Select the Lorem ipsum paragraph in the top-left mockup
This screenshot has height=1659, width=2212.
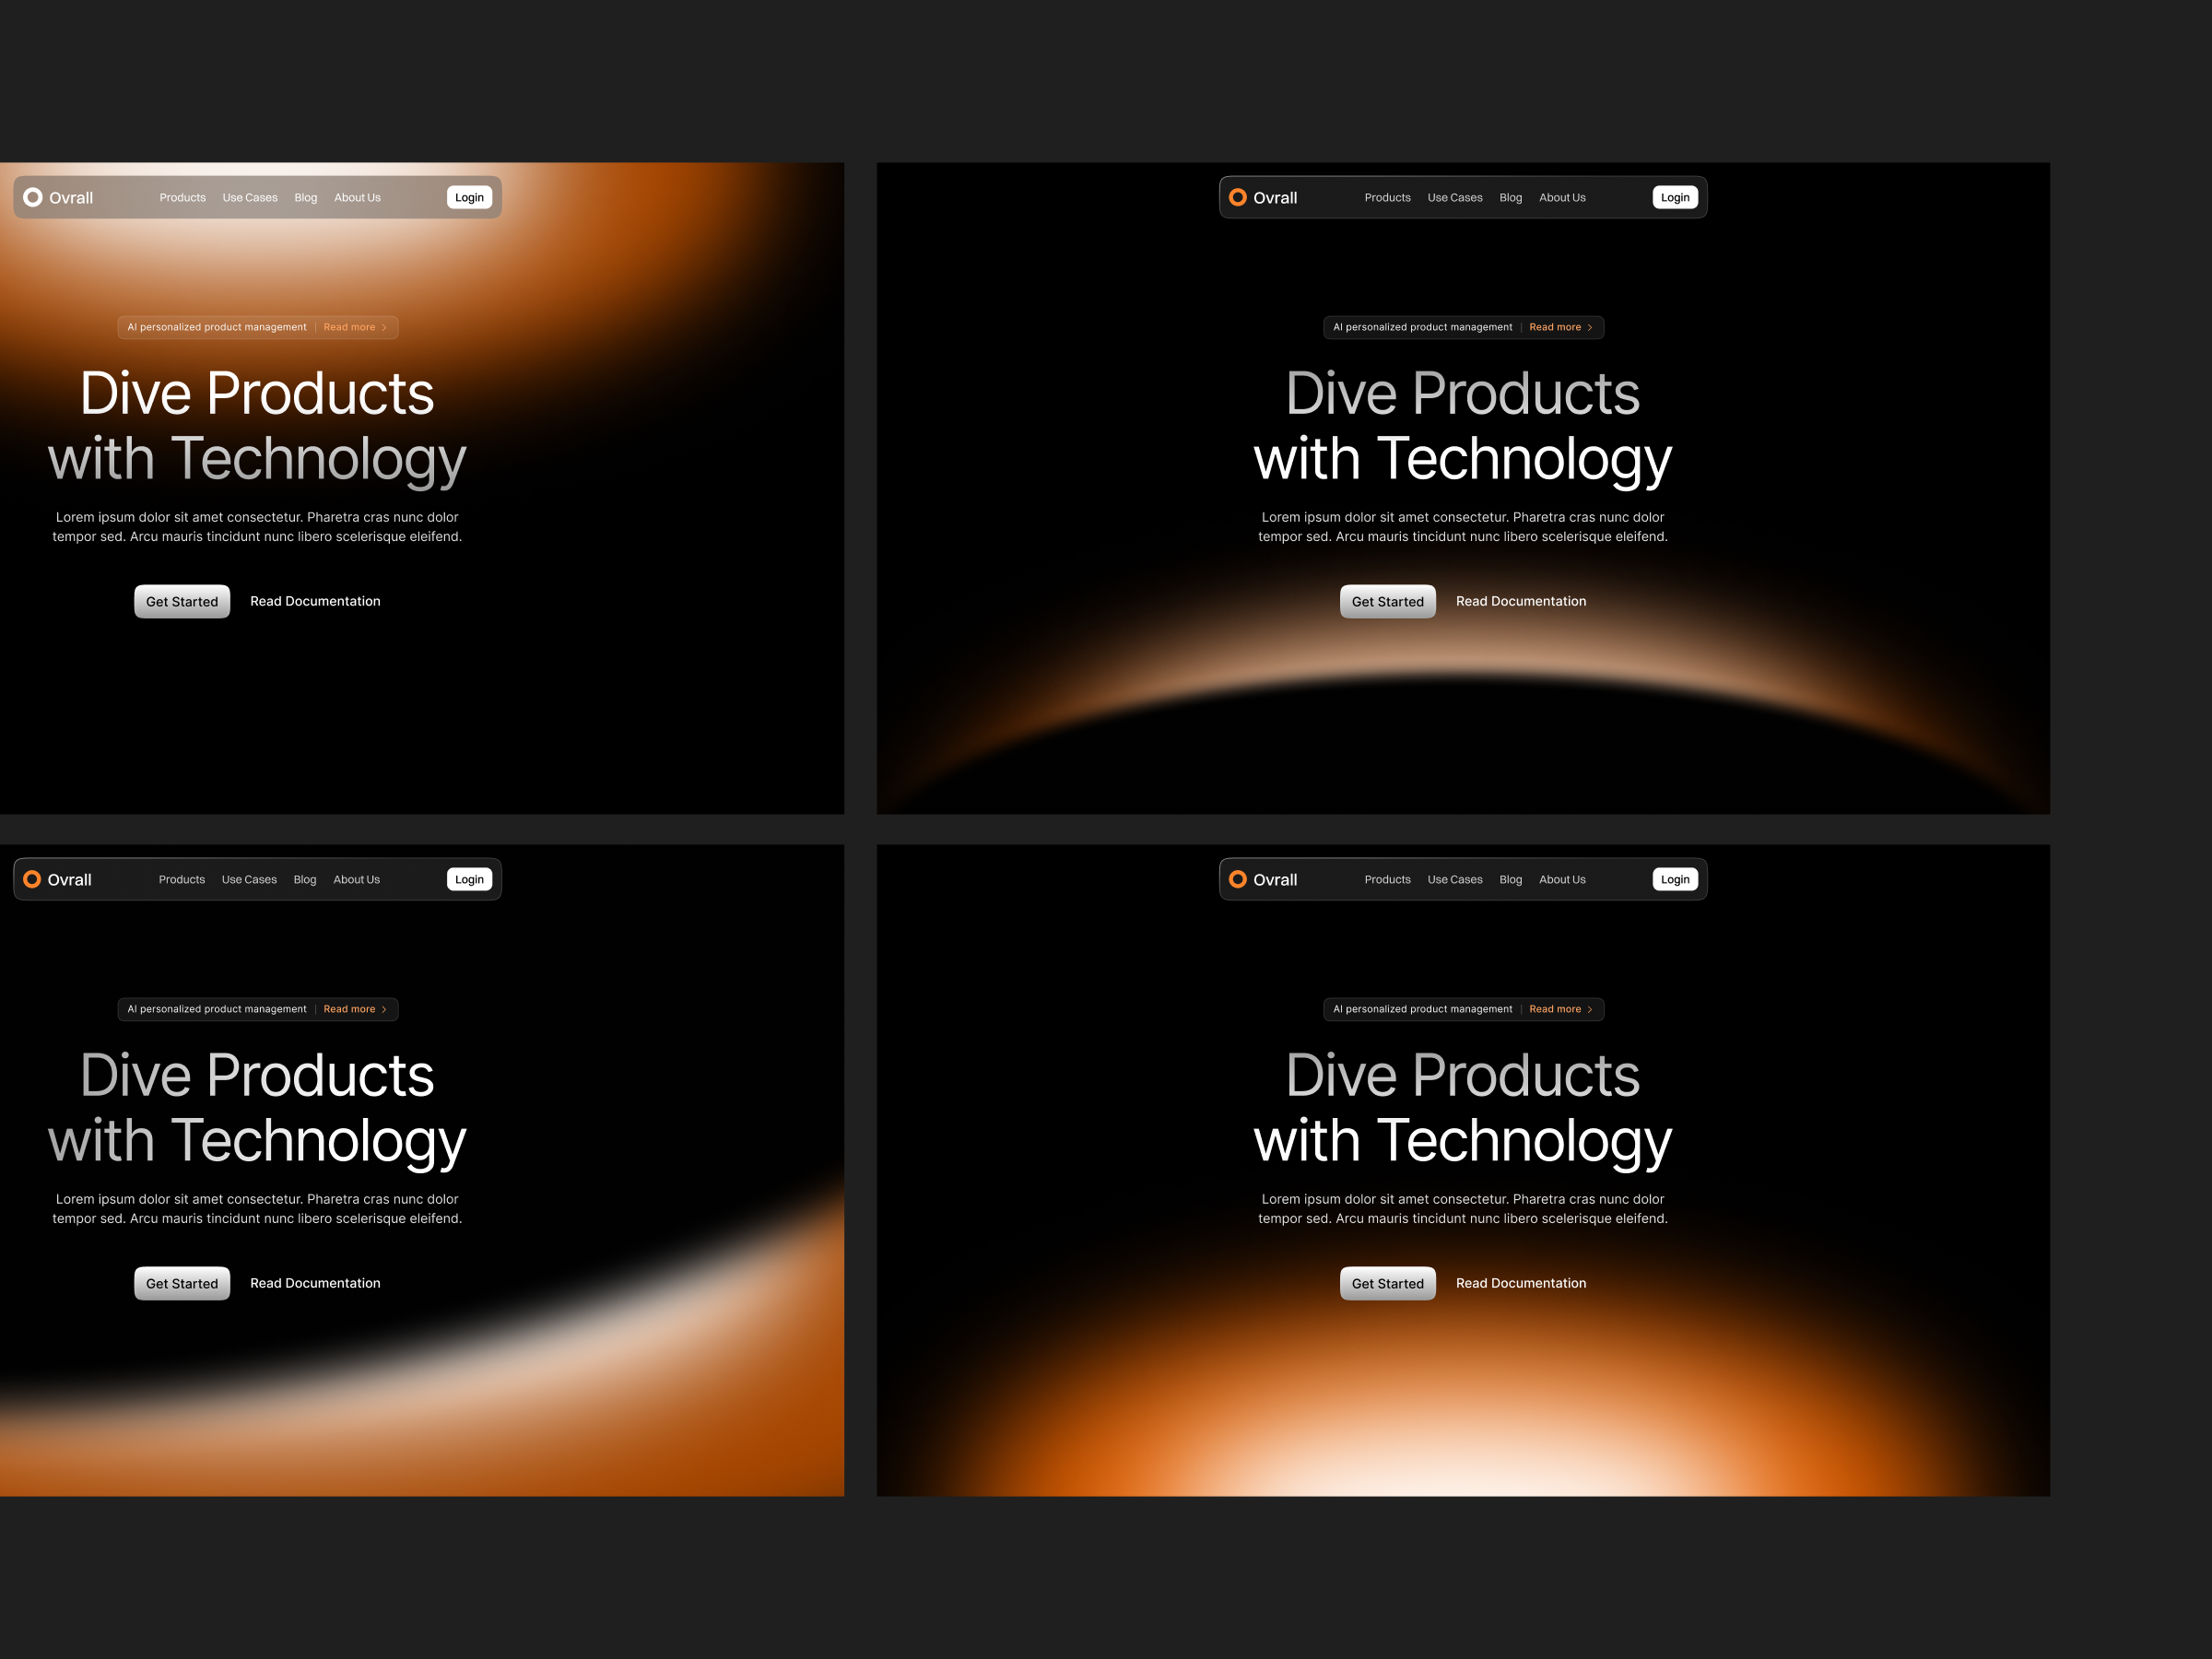pos(257,527)
